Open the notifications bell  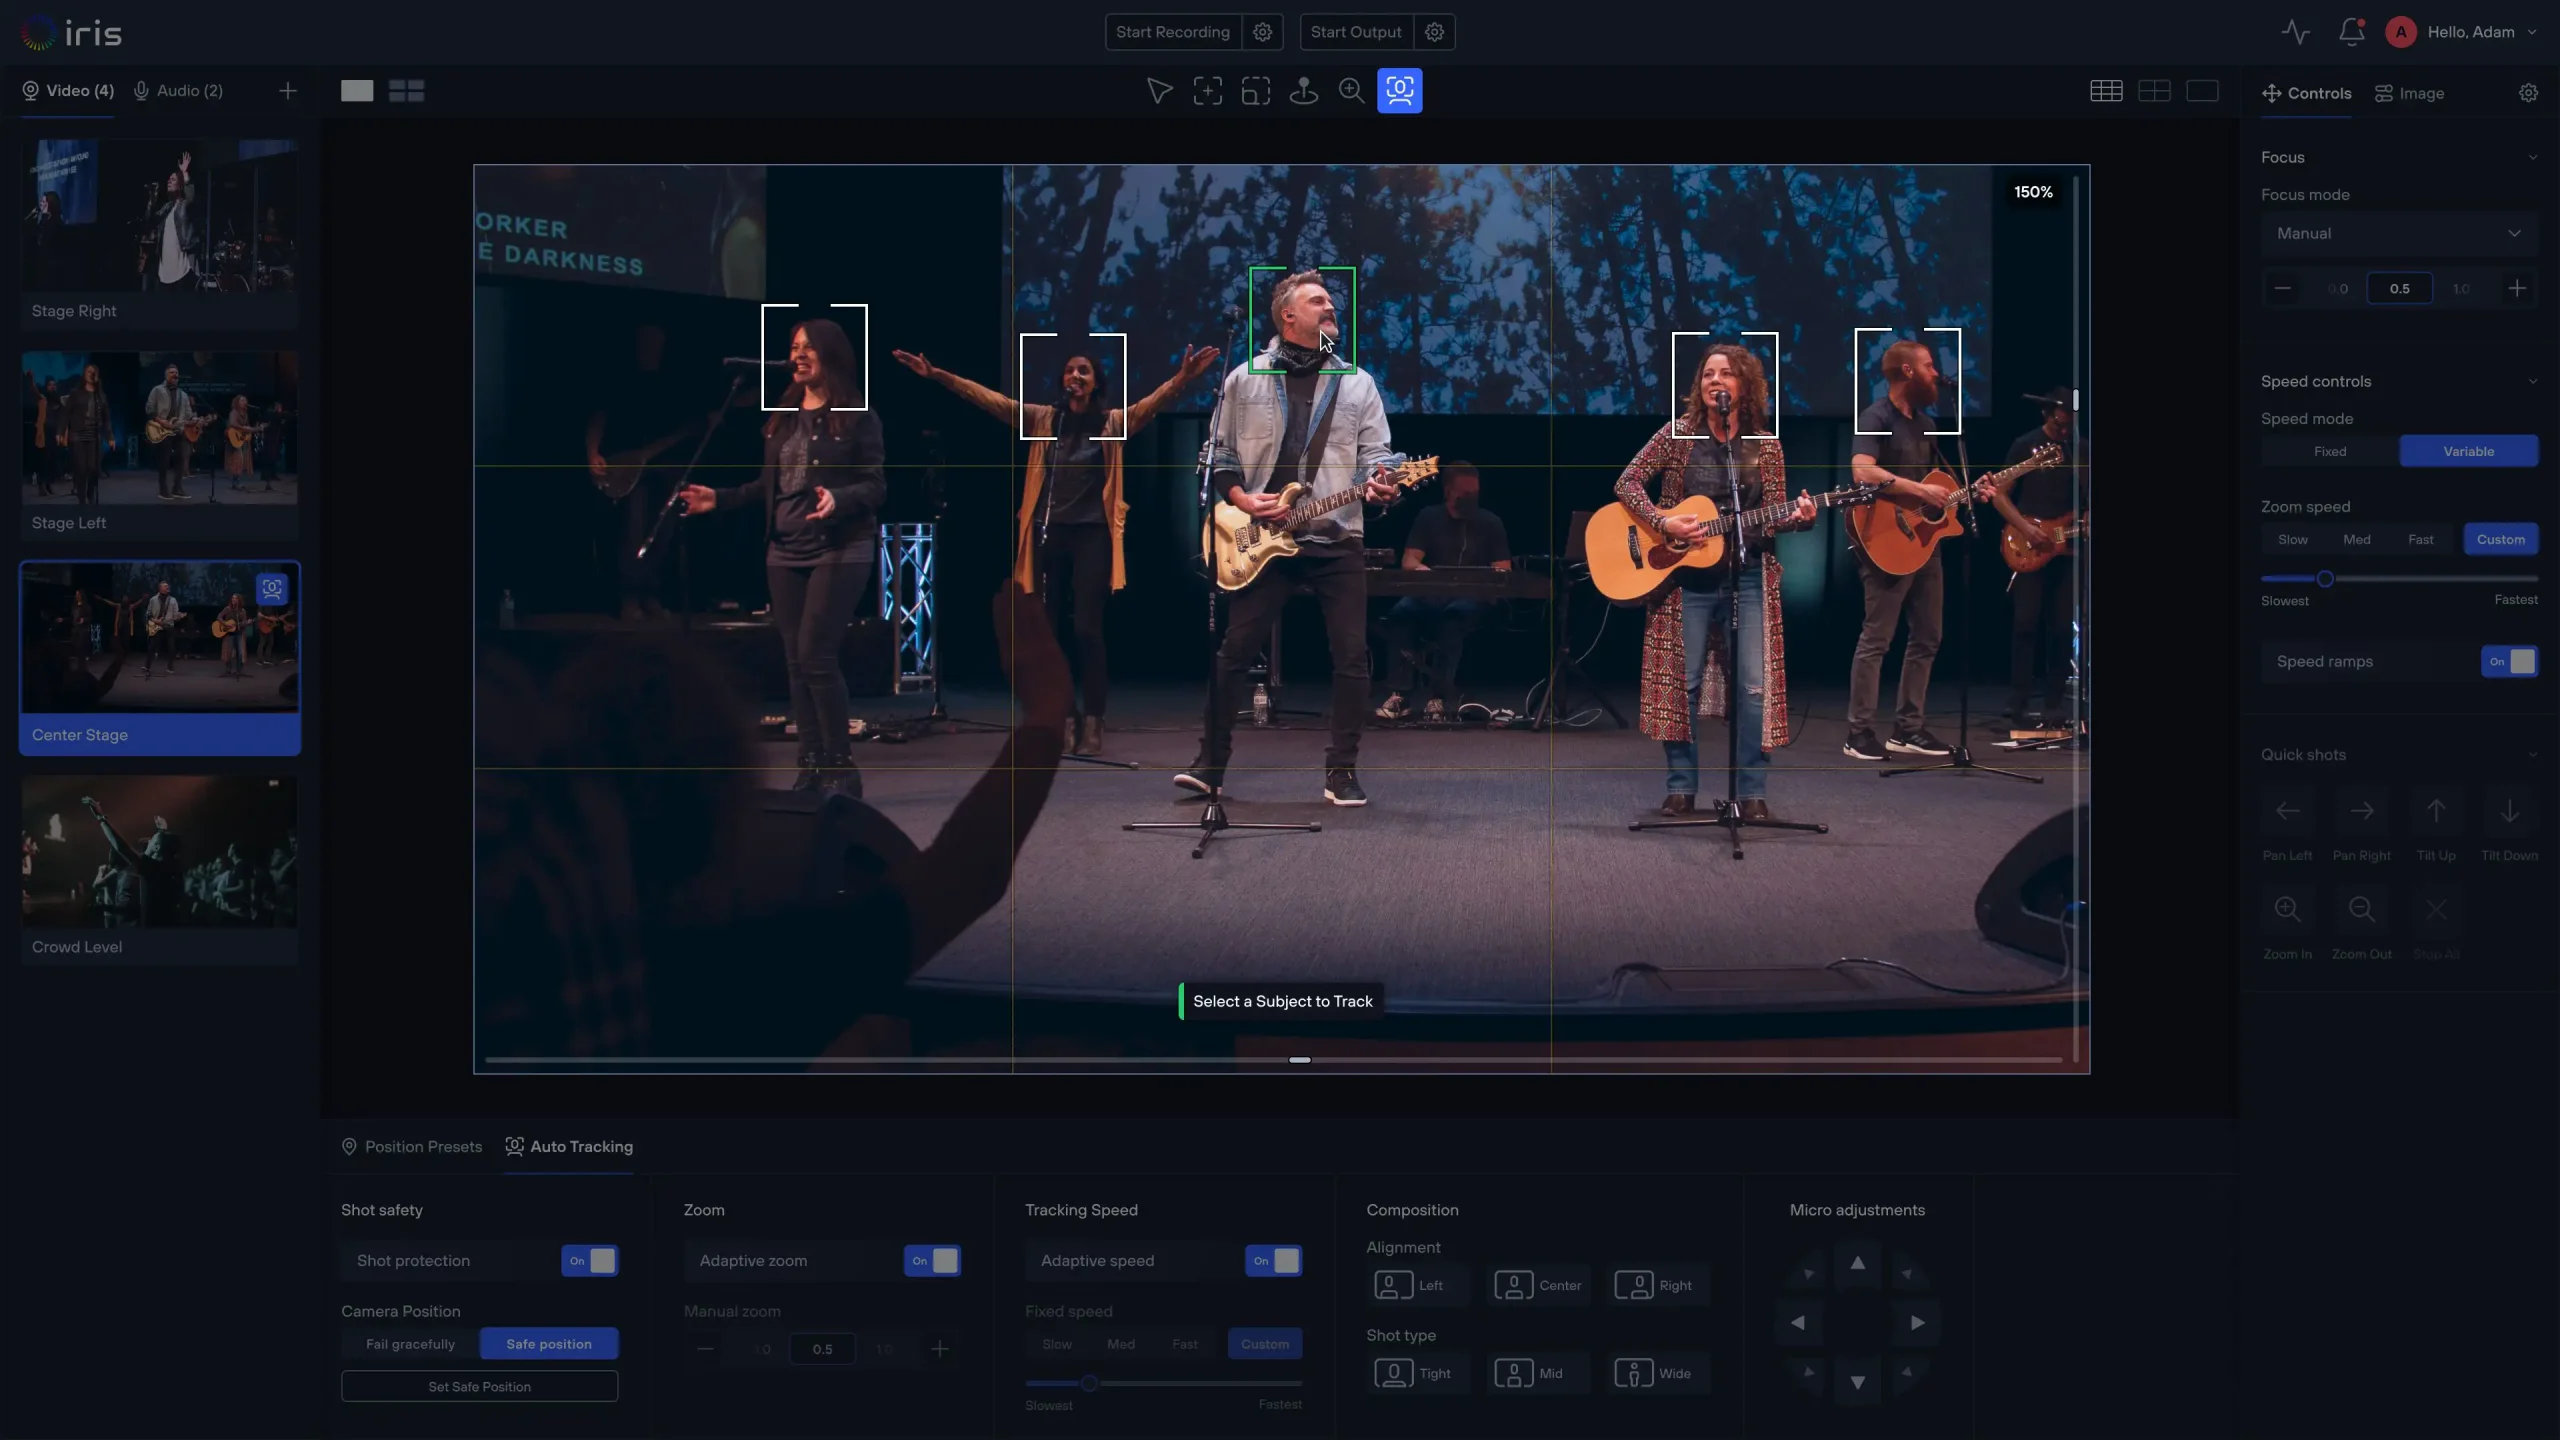(x=2351, y=32)
